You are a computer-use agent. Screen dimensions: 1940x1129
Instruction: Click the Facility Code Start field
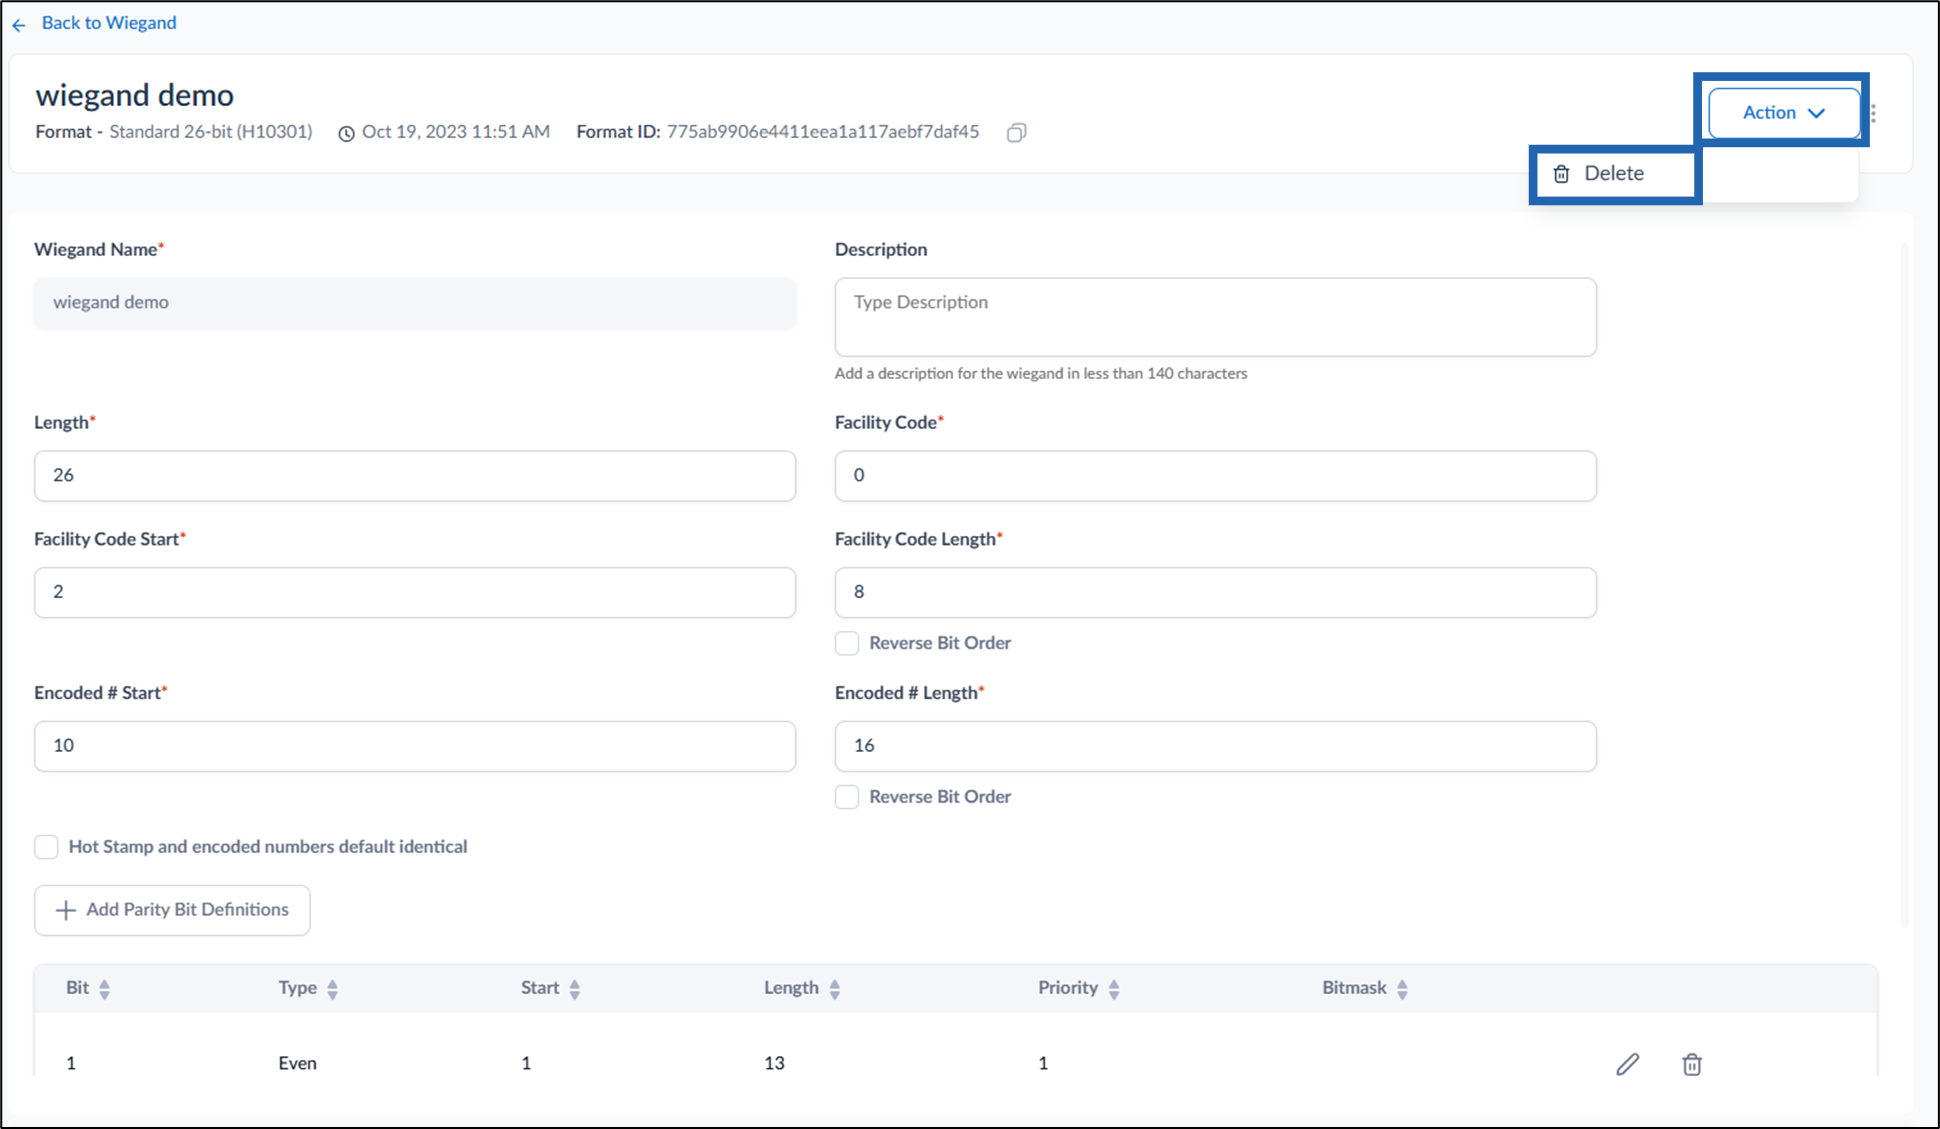[415, 592]
